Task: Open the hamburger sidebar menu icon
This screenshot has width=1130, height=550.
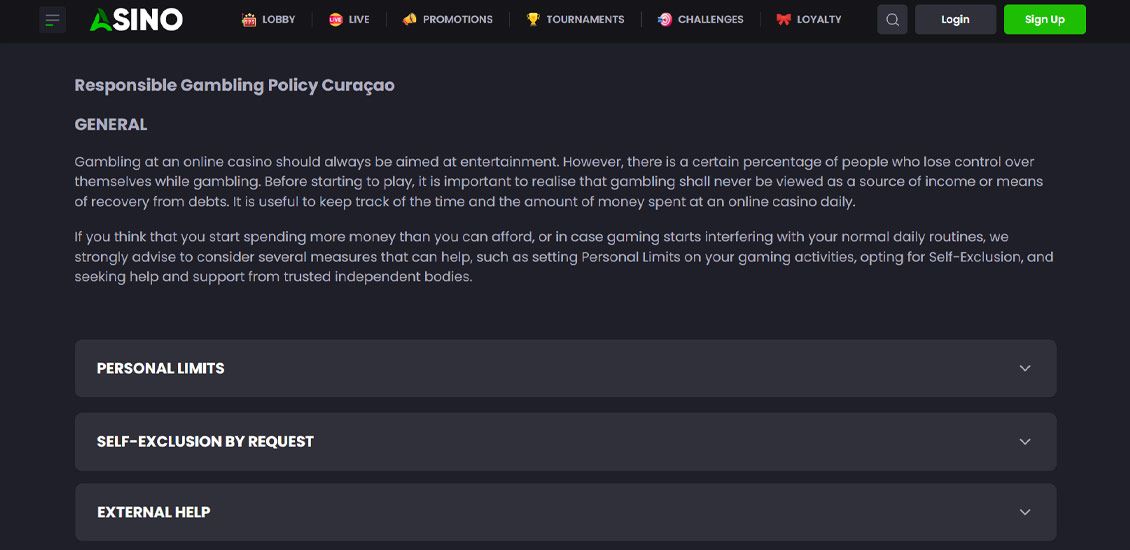Action: point(53,19)
